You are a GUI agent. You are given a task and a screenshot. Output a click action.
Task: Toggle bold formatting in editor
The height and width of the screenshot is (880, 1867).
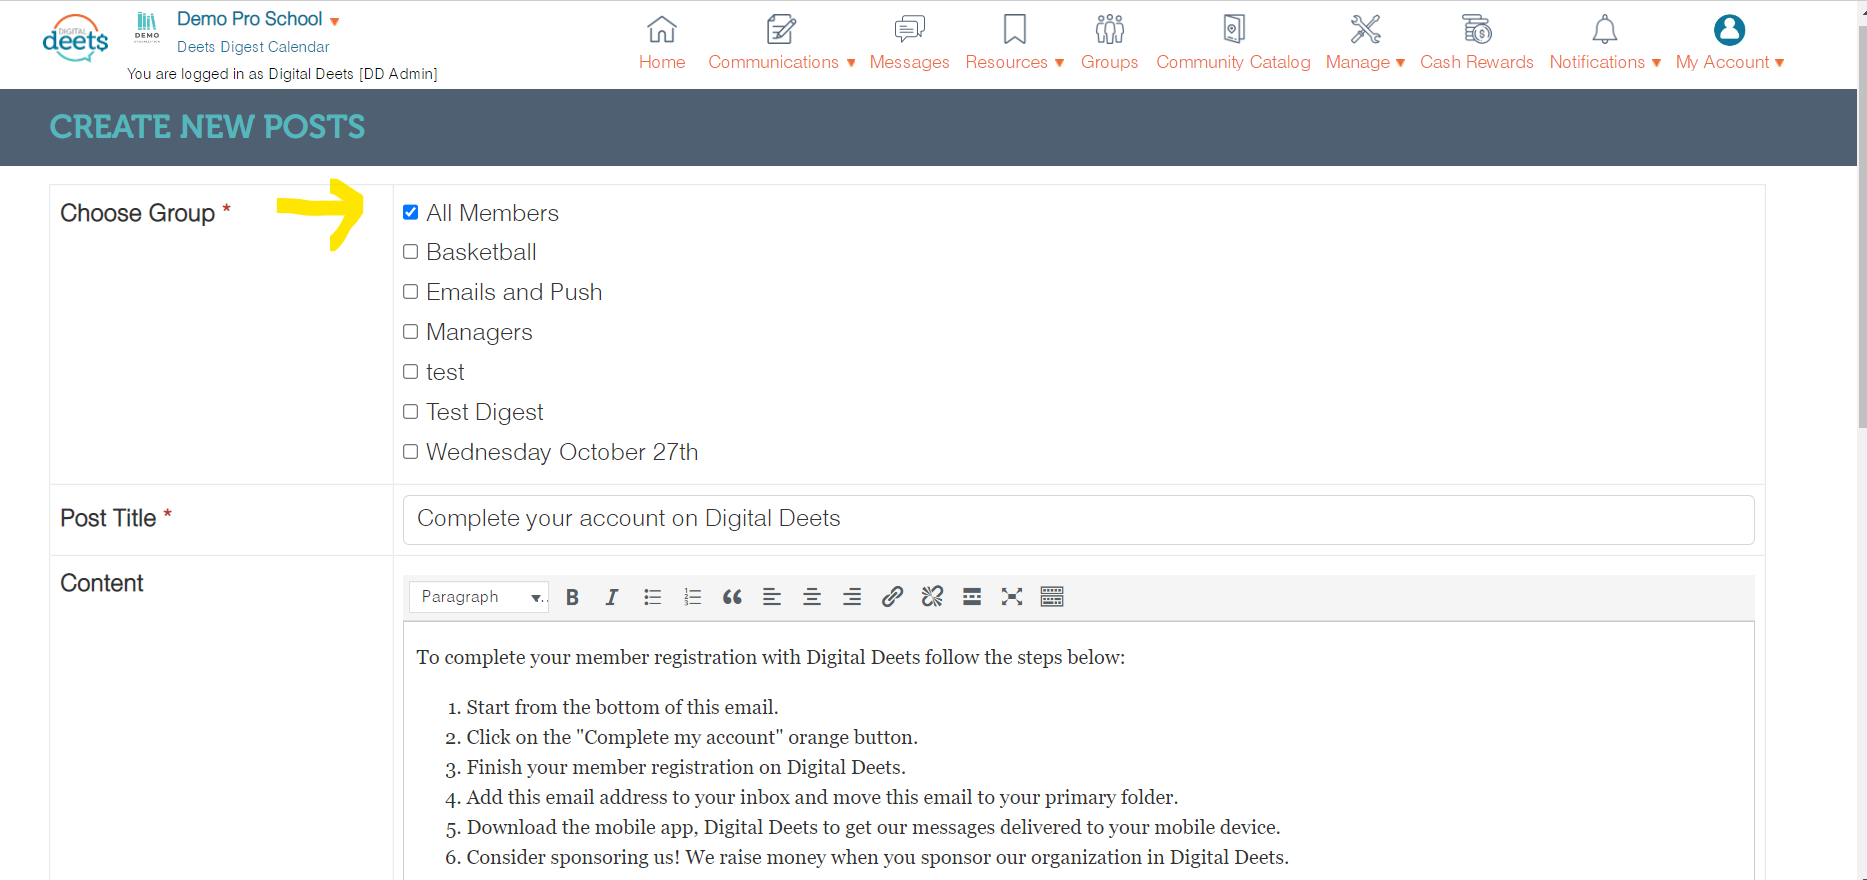click(x=572, y=597)
